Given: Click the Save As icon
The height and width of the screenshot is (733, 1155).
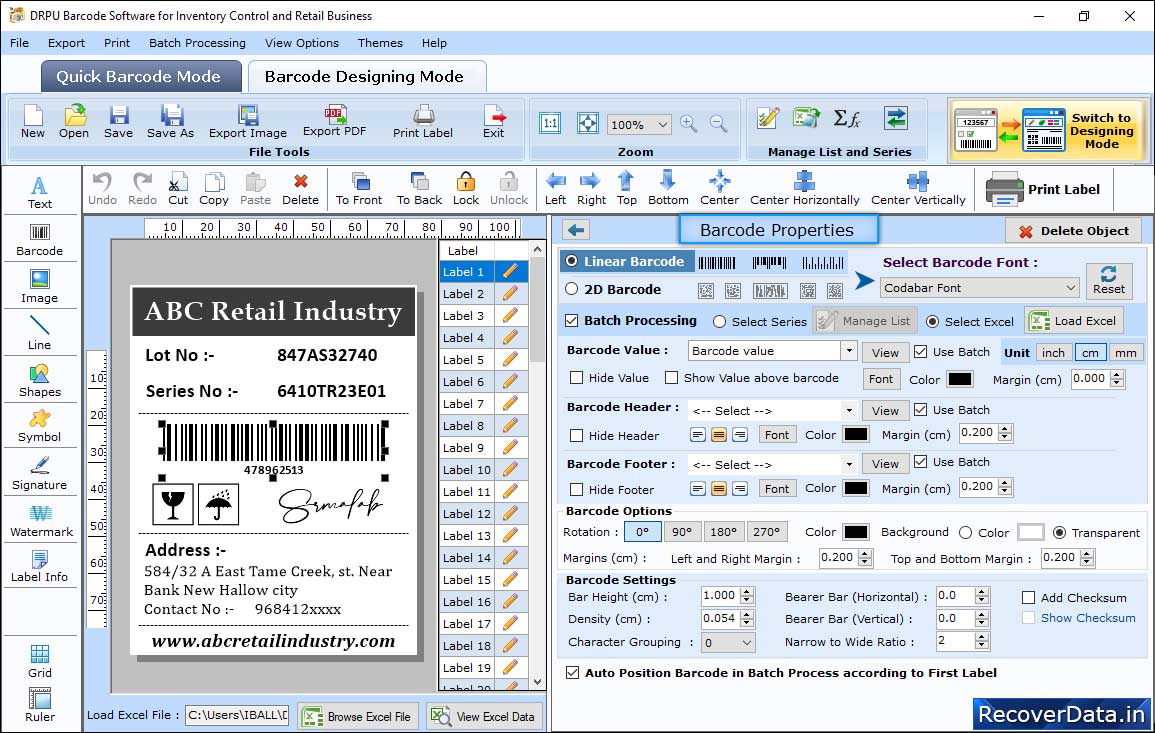Looking at the screenshot, I should [171, 122].
